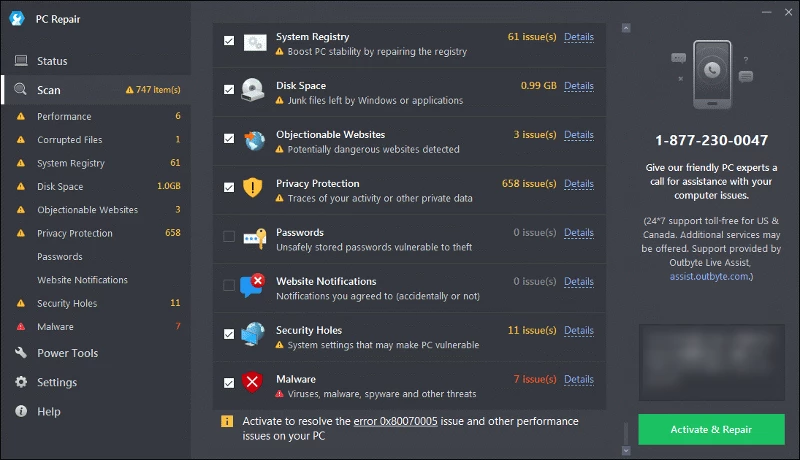The image size is (800, 460).
Task: Select Malware in the sidebar
Action: pyautogui.click(x=96, y=326)
